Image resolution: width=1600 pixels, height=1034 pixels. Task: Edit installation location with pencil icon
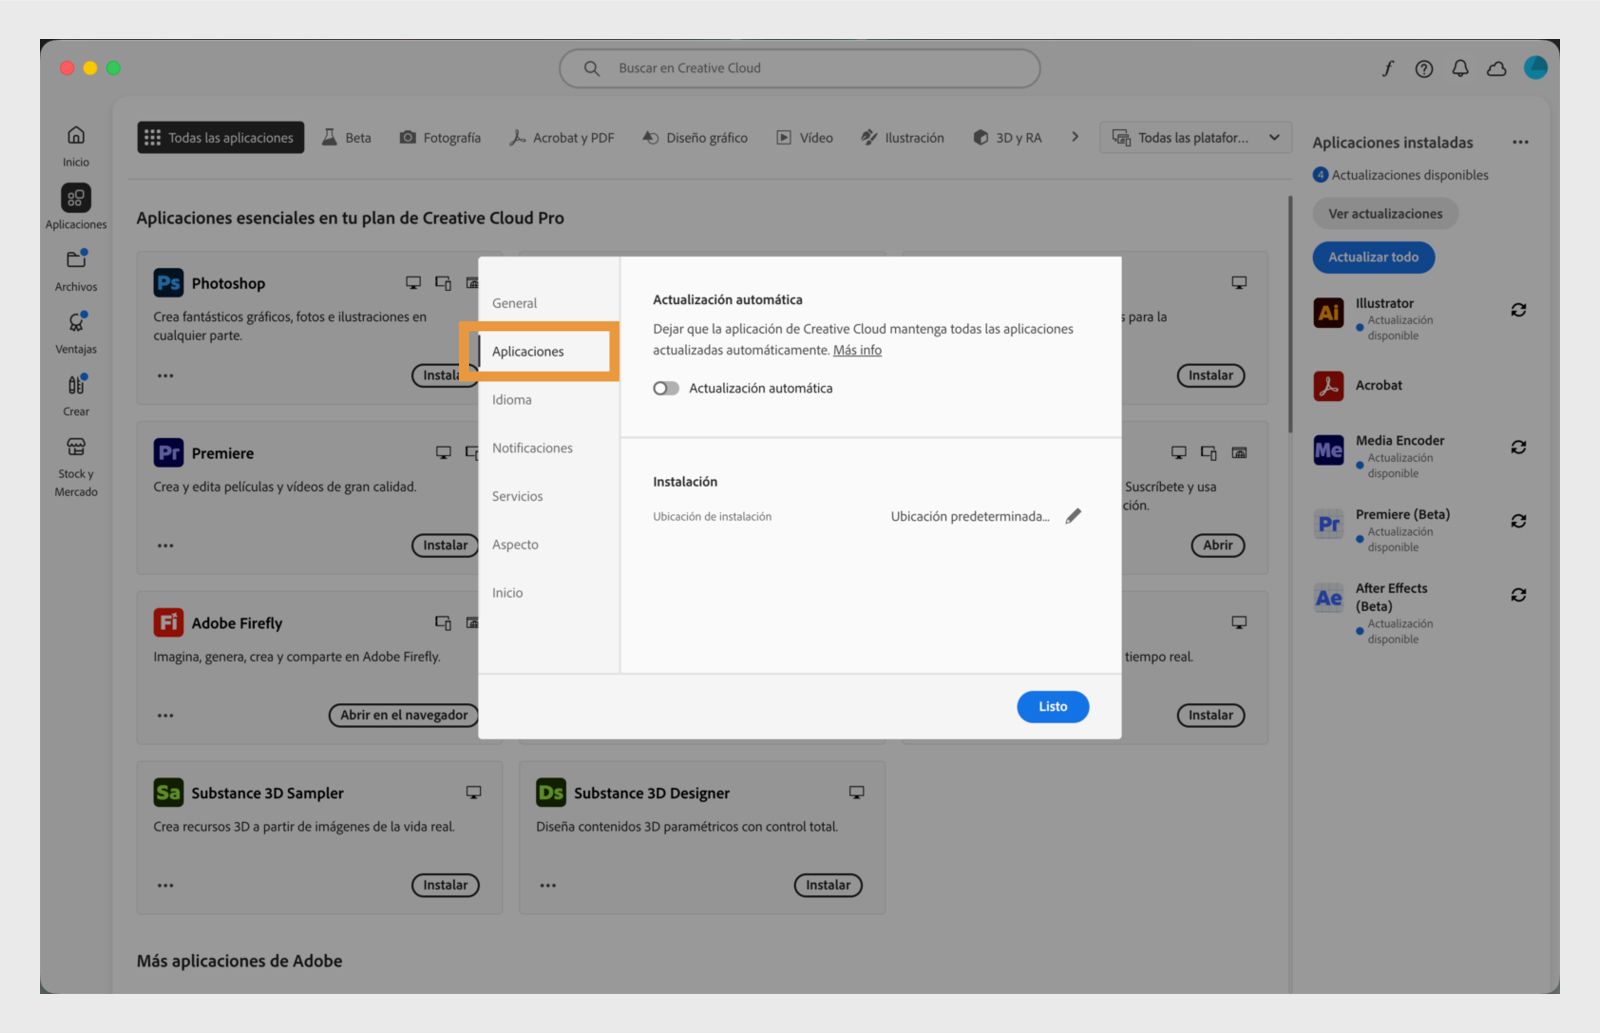[x=1073, y=516]
